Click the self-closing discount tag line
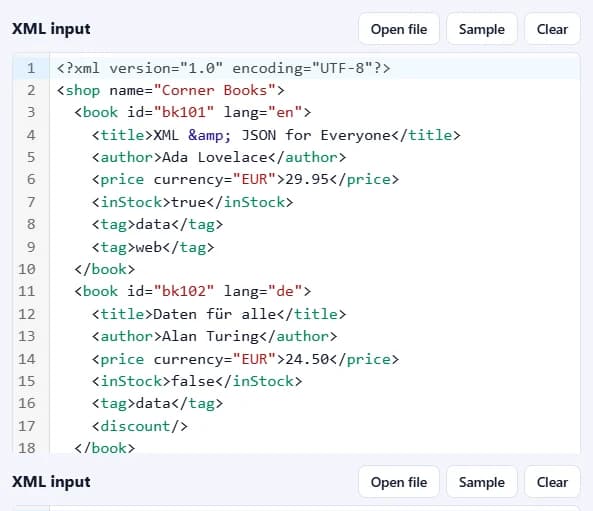Screen dimensions: 593x511 140,426
